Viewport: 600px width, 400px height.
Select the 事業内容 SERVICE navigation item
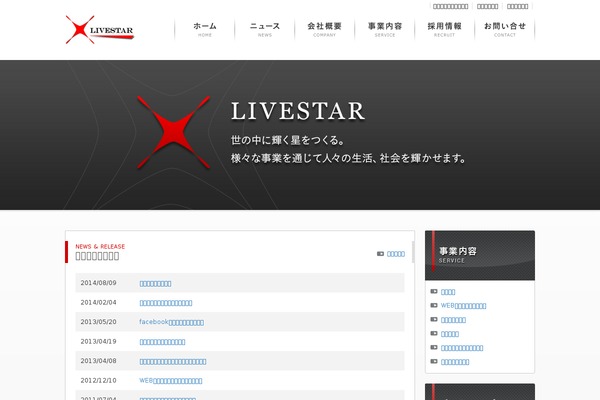pyautogui.click(x=385, y=29)
